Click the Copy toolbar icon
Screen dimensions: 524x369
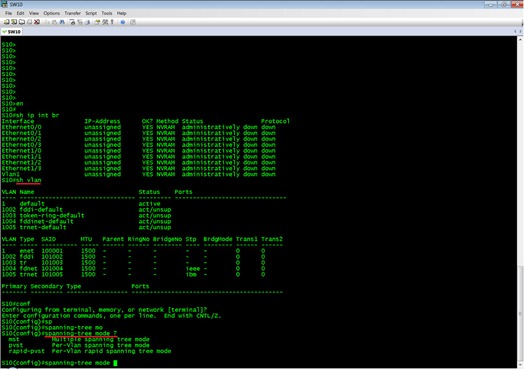[x=47, y=22]
